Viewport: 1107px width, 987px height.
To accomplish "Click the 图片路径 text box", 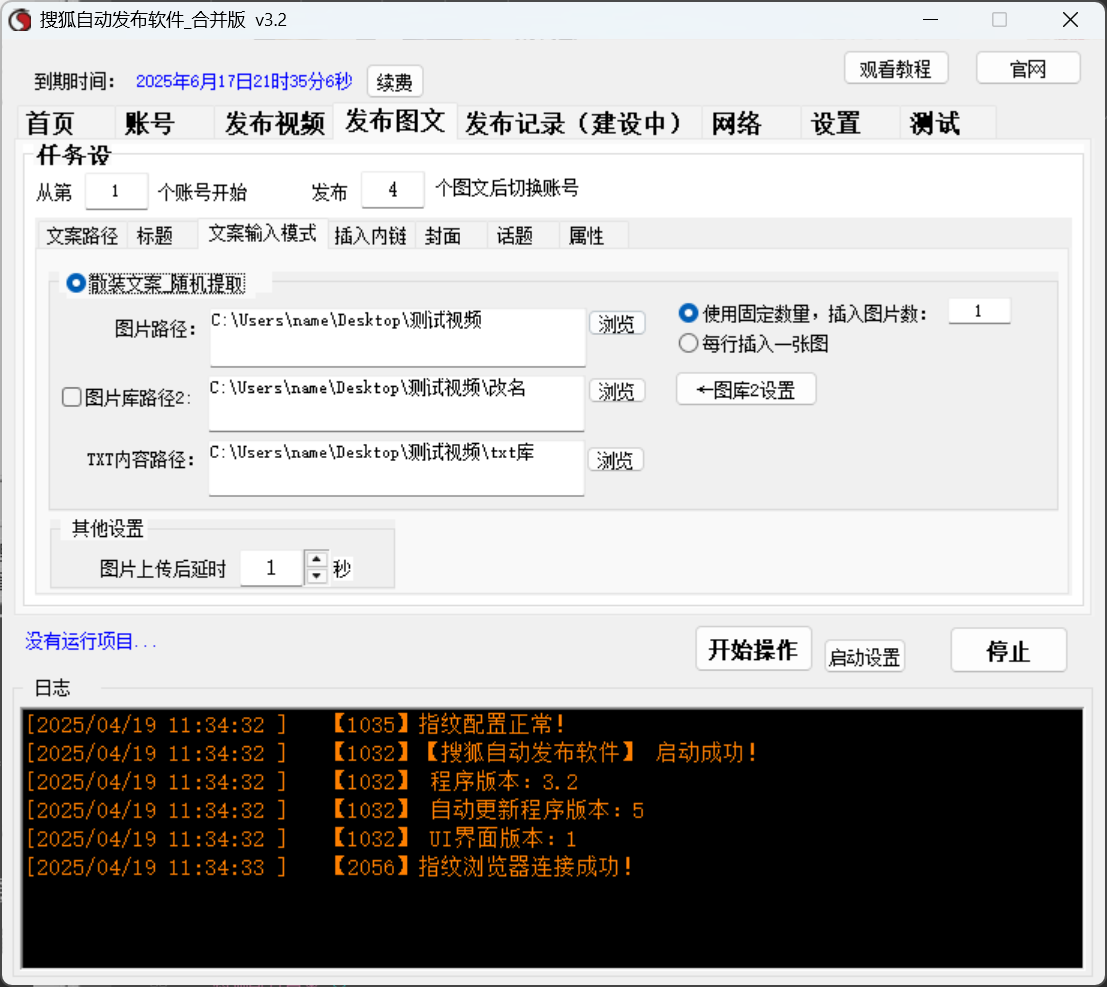I will 397,337.
